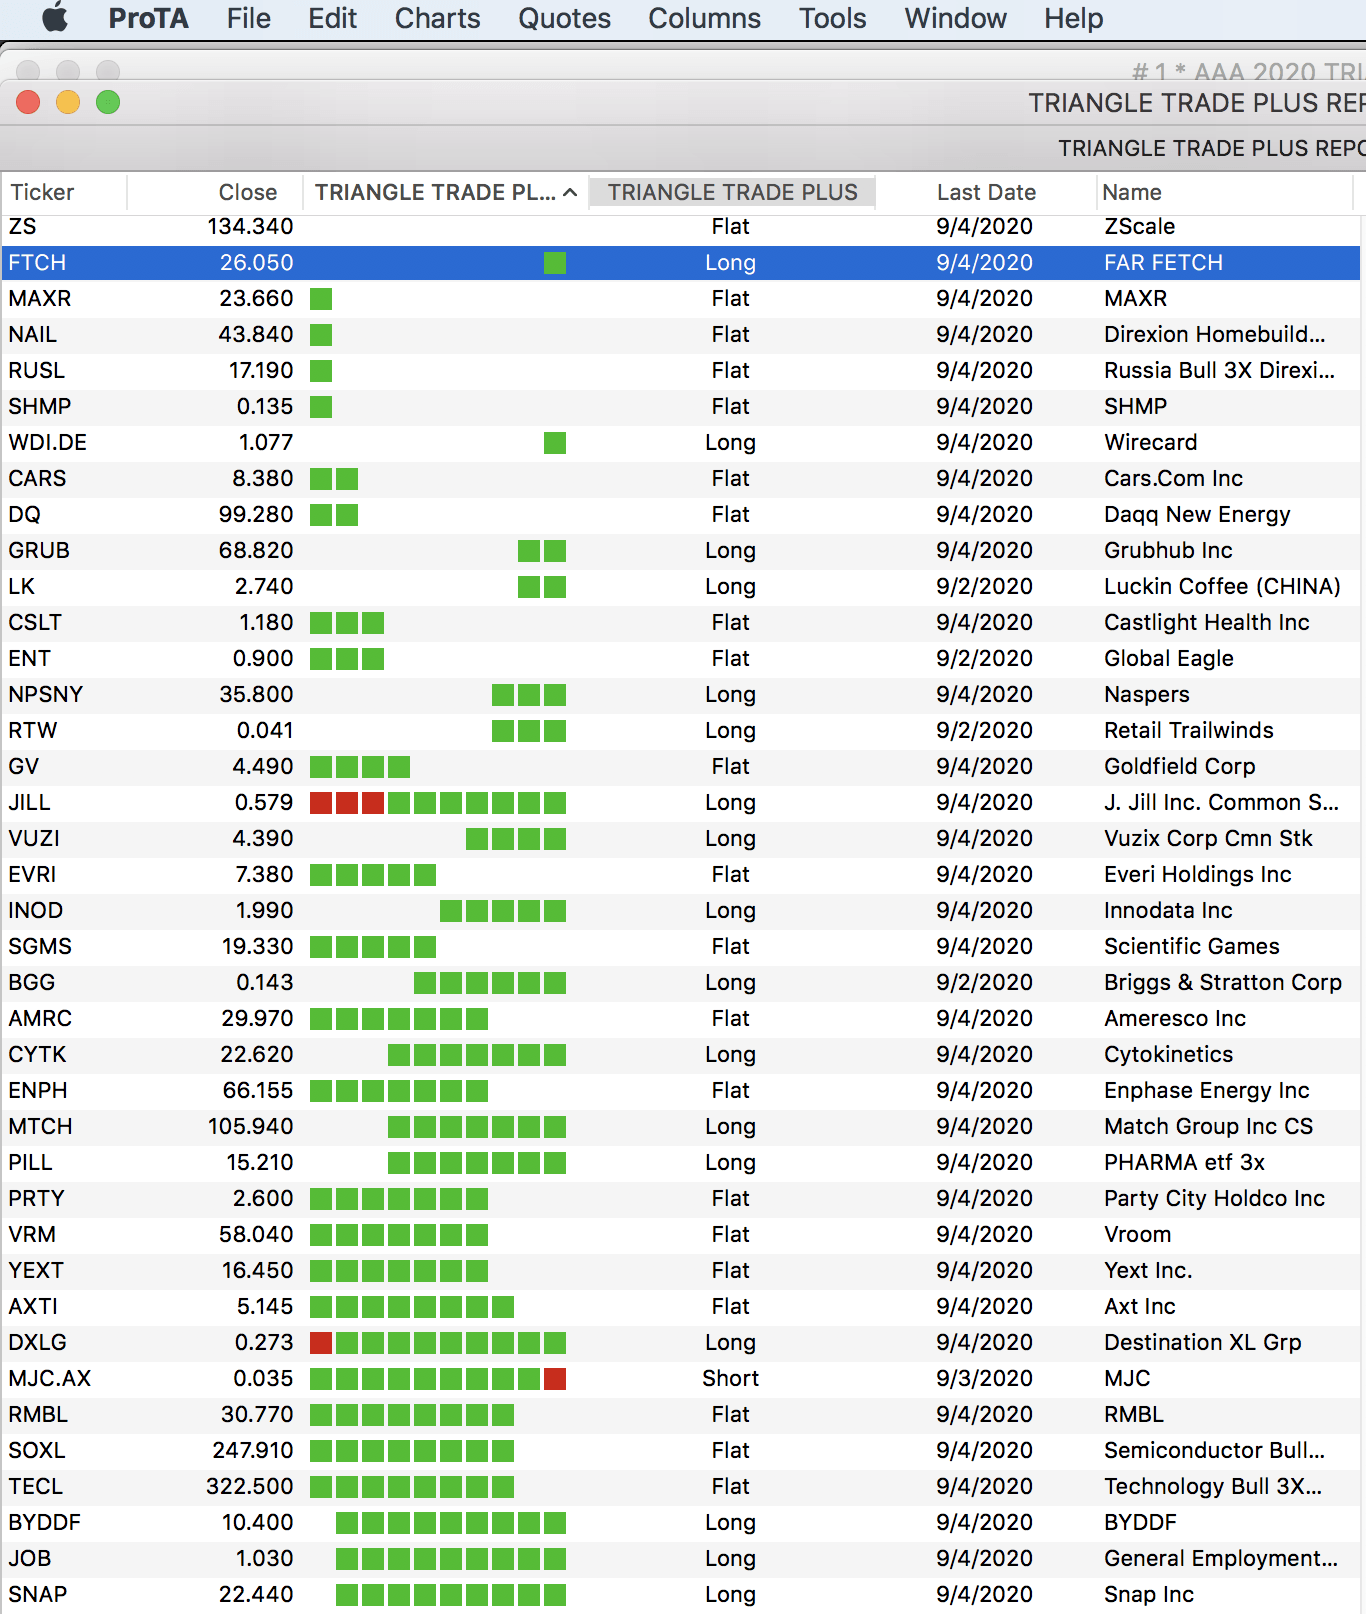Image resolution: width=1366 pixels, height=1614 pixels.
Task: Open the Tools menu
Action: point(832,18)
